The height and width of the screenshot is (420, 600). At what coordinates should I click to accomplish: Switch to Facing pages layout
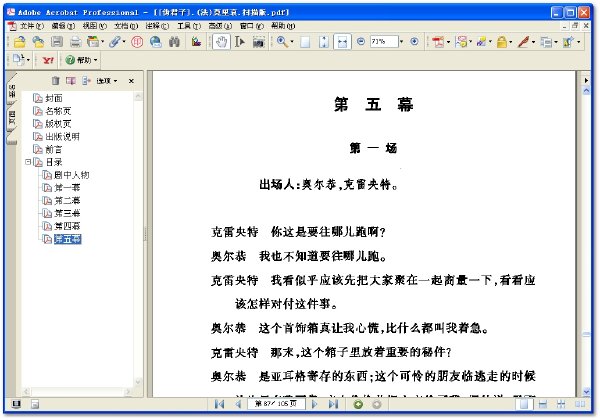(x=580, y=404)
